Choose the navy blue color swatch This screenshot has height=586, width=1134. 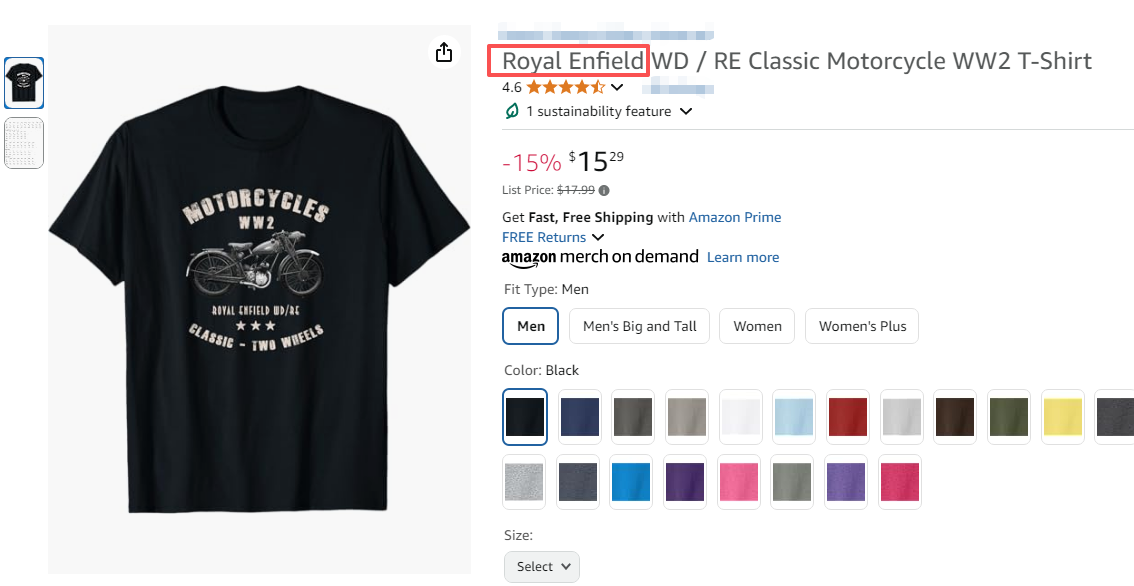579,416
